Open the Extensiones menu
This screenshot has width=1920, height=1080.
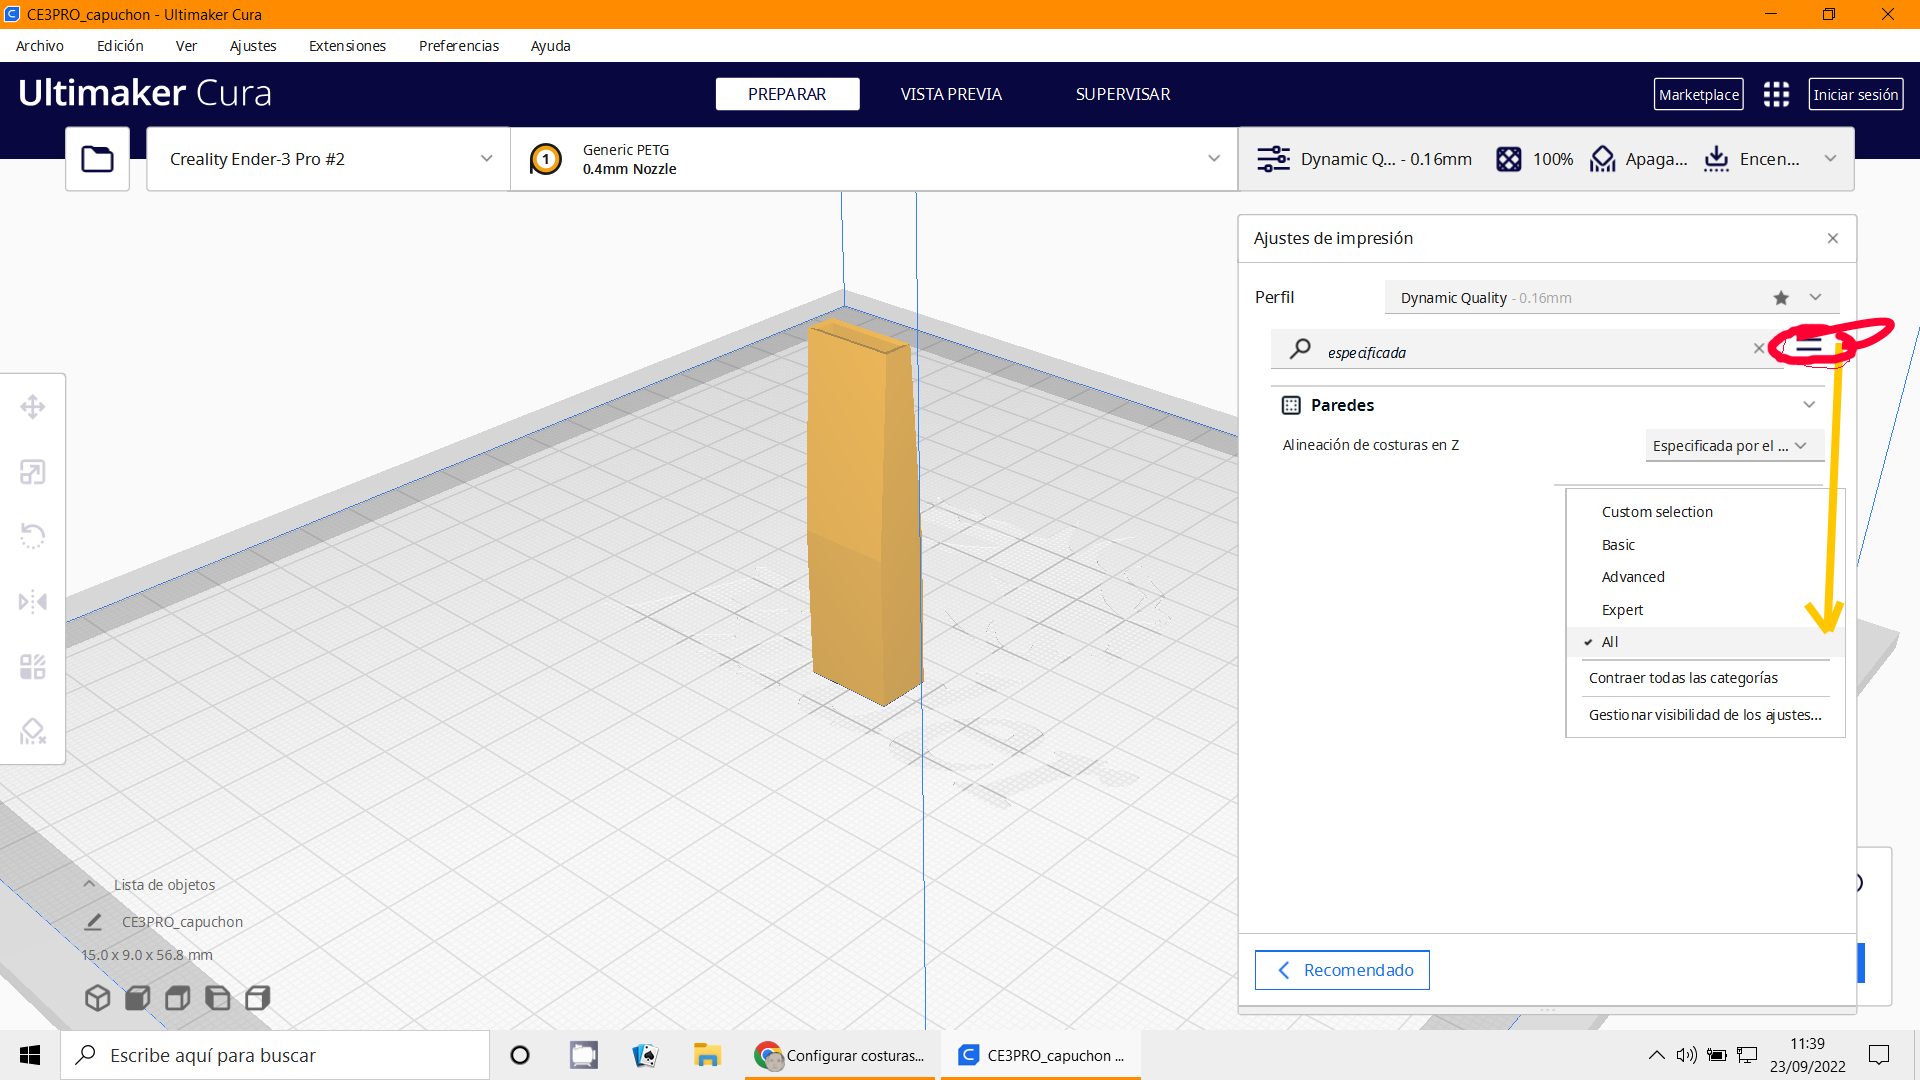(x=347, y=46)
